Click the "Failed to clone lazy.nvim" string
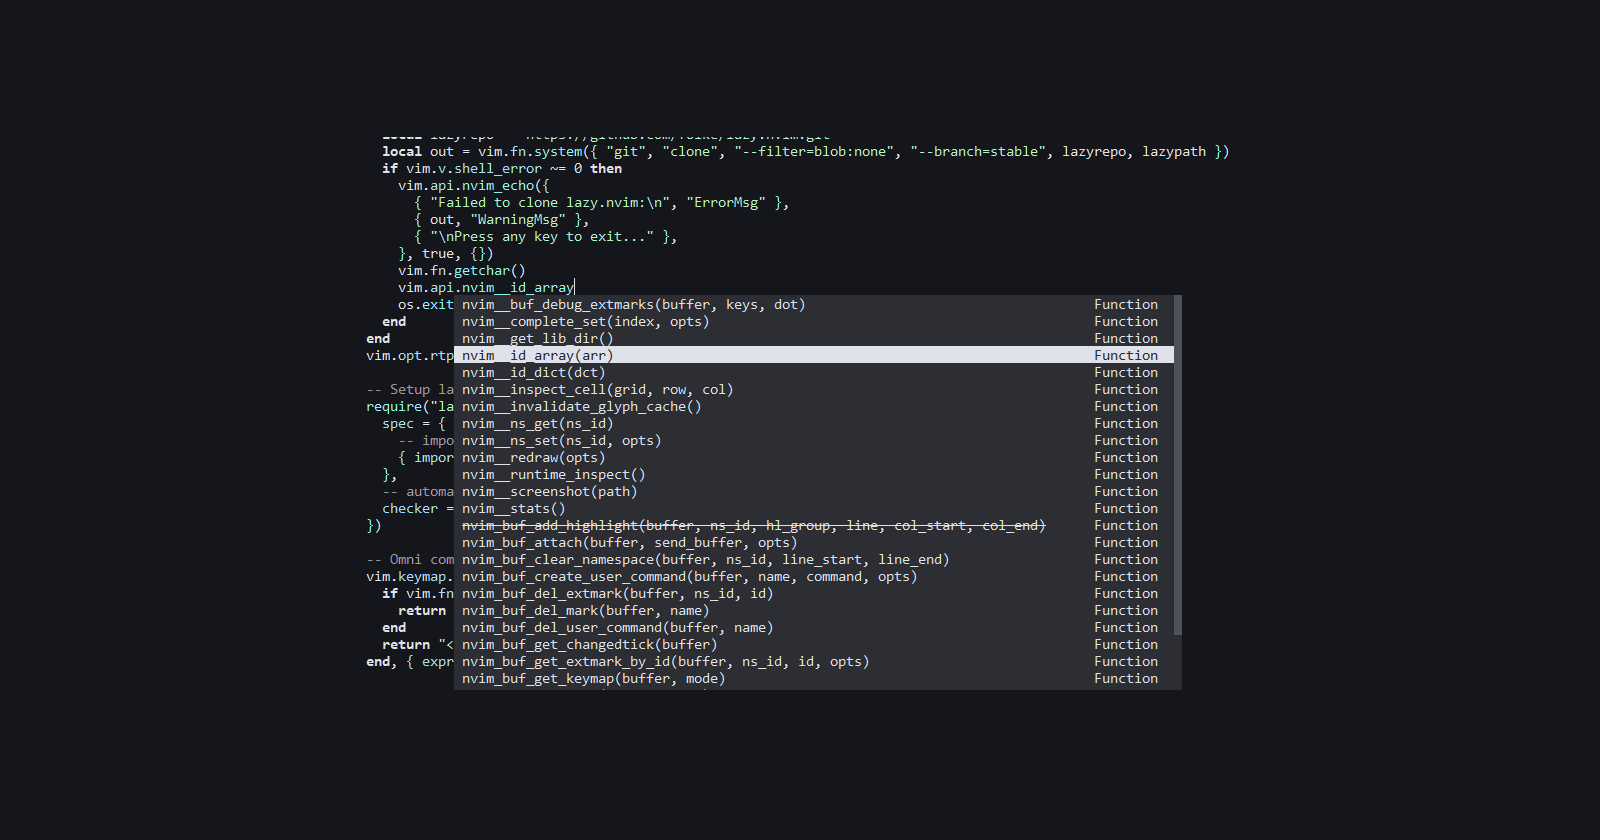1600x840 pixels. 550,202
